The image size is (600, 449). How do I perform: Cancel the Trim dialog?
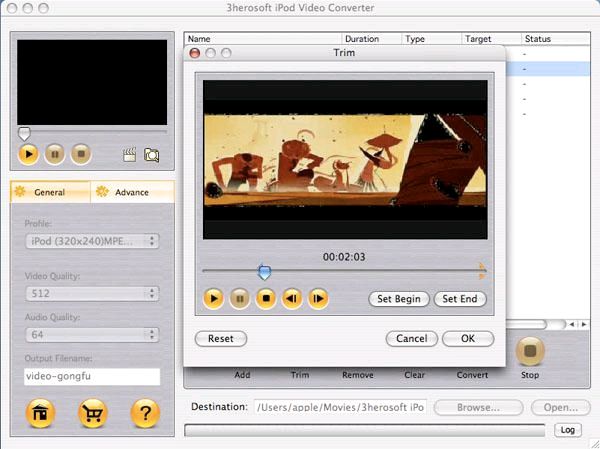[412, 339]
